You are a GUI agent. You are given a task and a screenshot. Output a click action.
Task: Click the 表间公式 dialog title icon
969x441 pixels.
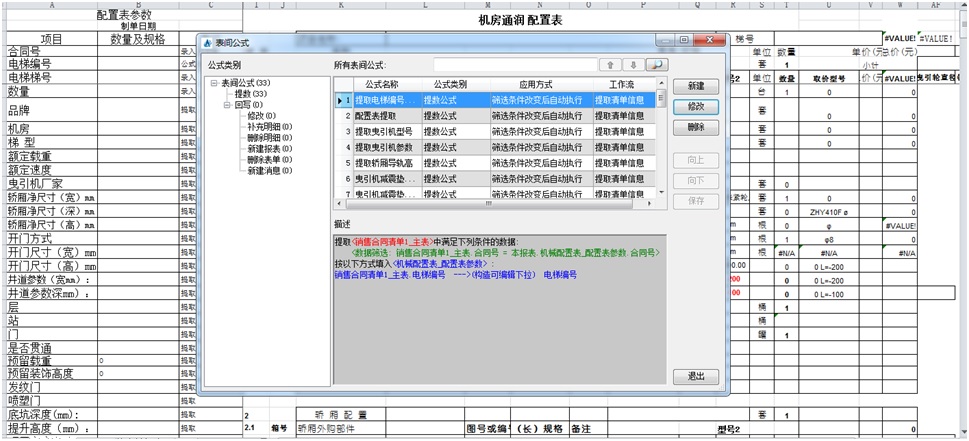(207, 42)
